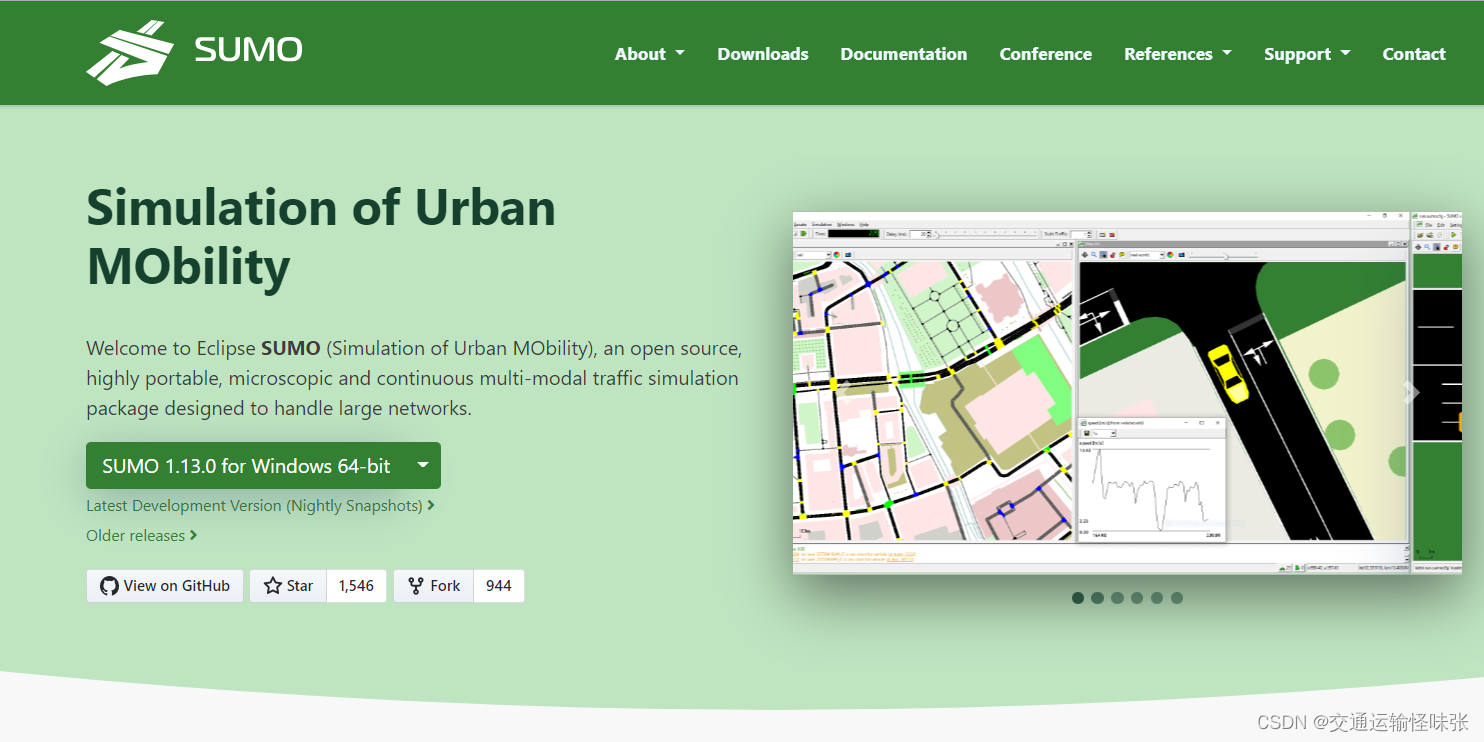Open the About dropdown menu

650,54
